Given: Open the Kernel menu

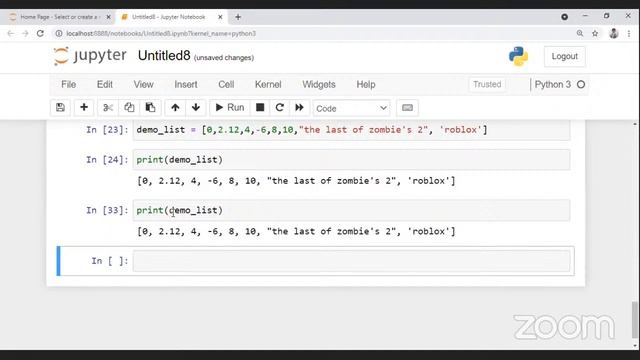Looking at the screenshot, I should coord(268,84).
